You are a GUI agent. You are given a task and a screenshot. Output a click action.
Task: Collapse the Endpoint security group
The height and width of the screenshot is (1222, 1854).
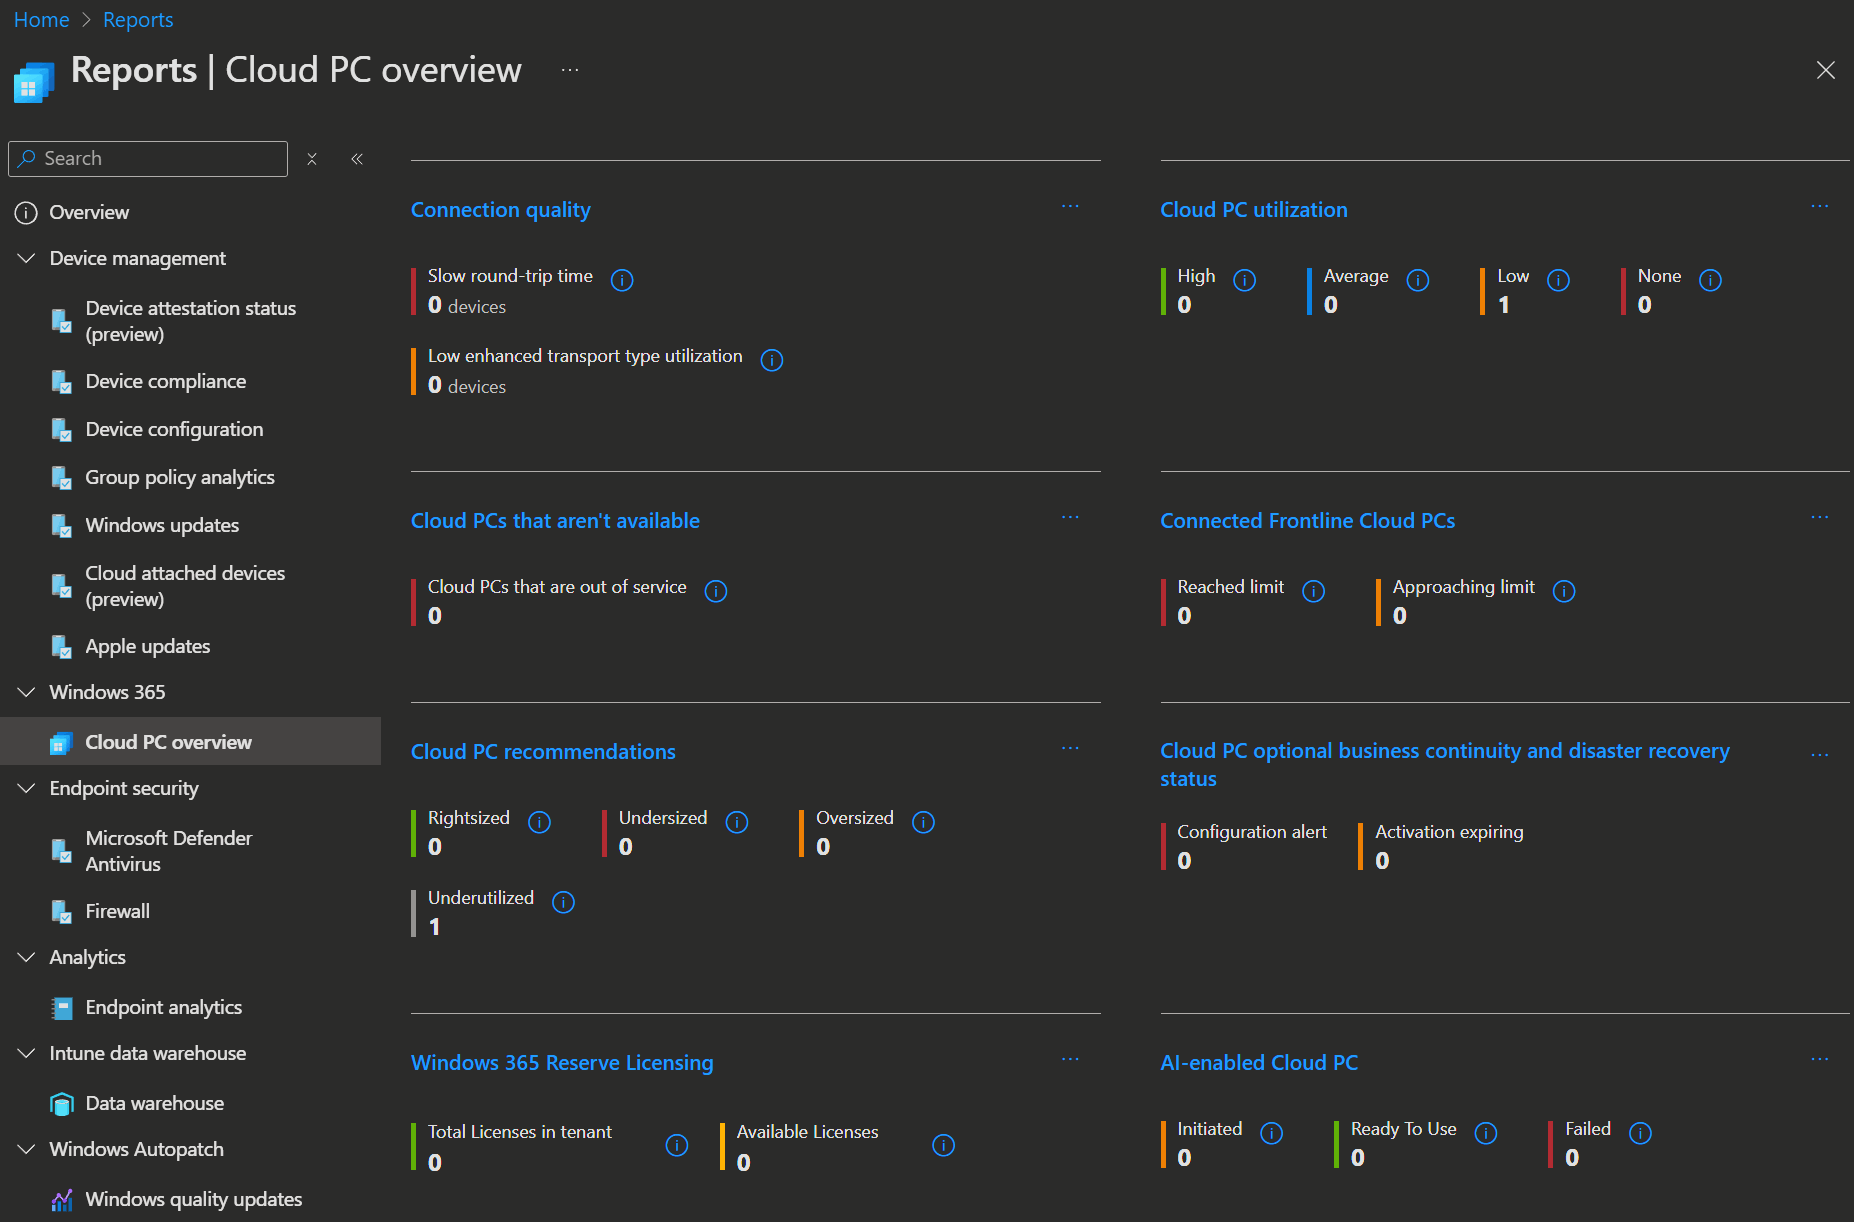[27, 789]
